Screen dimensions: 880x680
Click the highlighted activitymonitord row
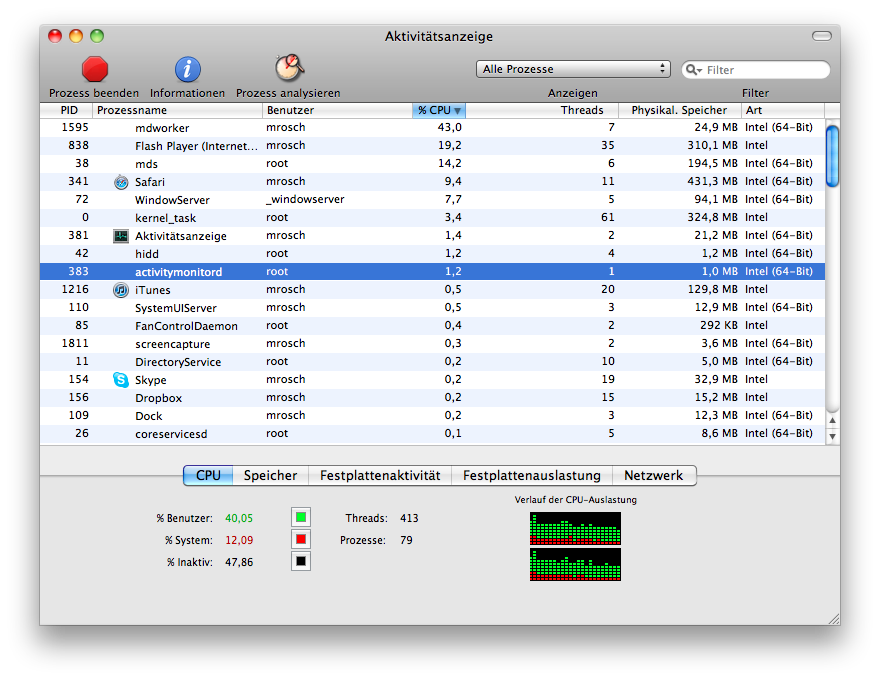tap(432, 272)
